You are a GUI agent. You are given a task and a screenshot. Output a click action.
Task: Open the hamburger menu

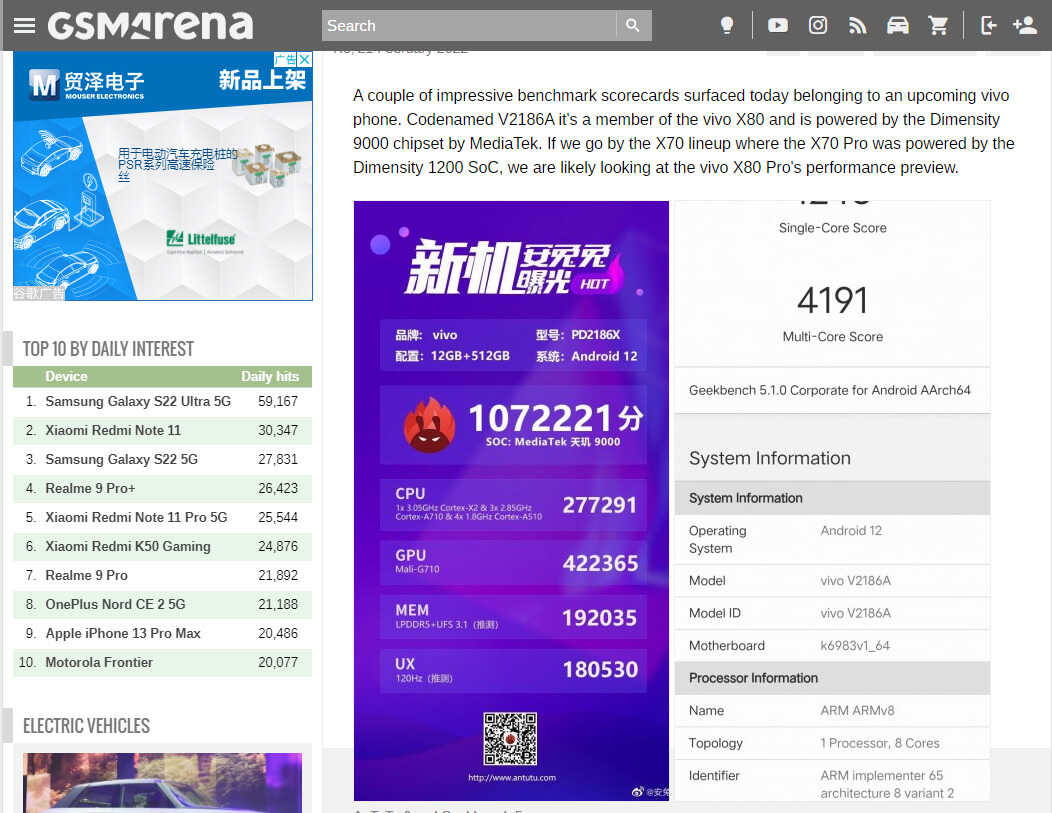[x=24, y=25]
